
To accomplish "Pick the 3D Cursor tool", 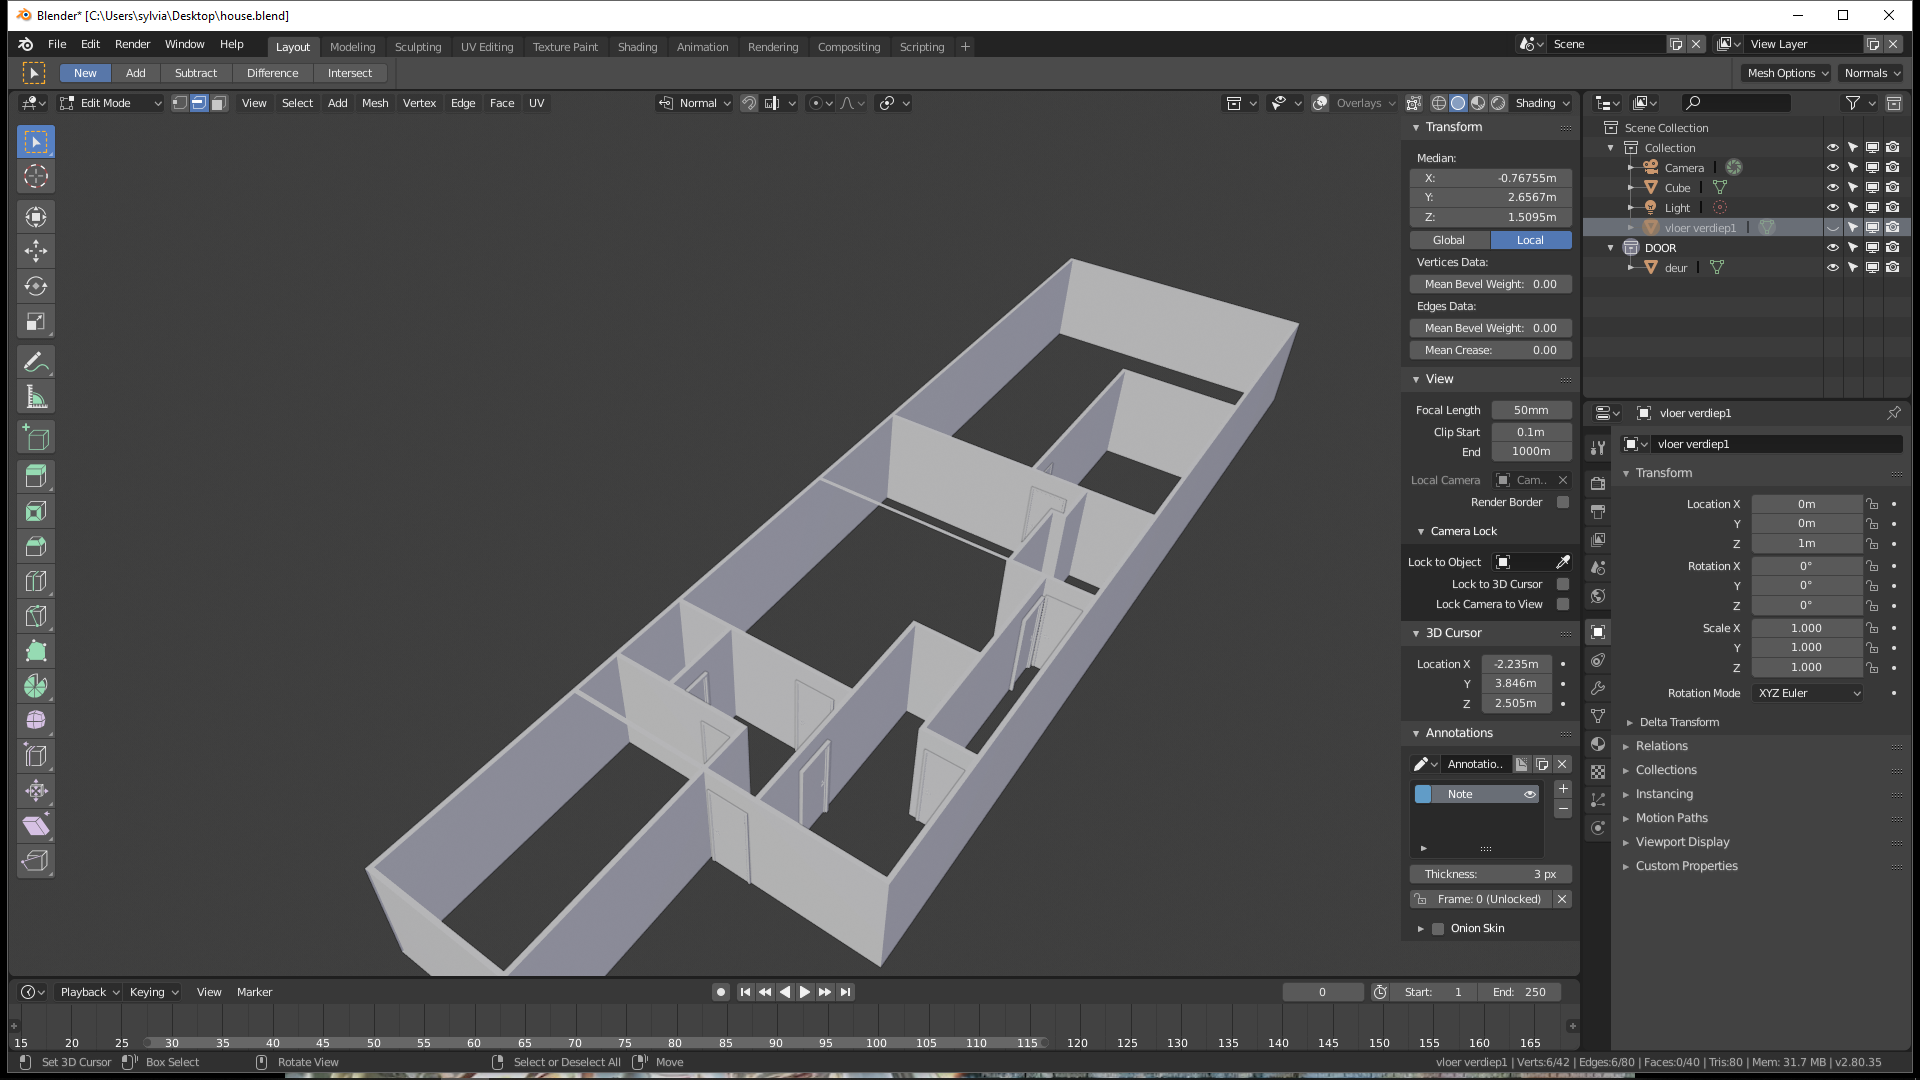I will pos(36,177).
